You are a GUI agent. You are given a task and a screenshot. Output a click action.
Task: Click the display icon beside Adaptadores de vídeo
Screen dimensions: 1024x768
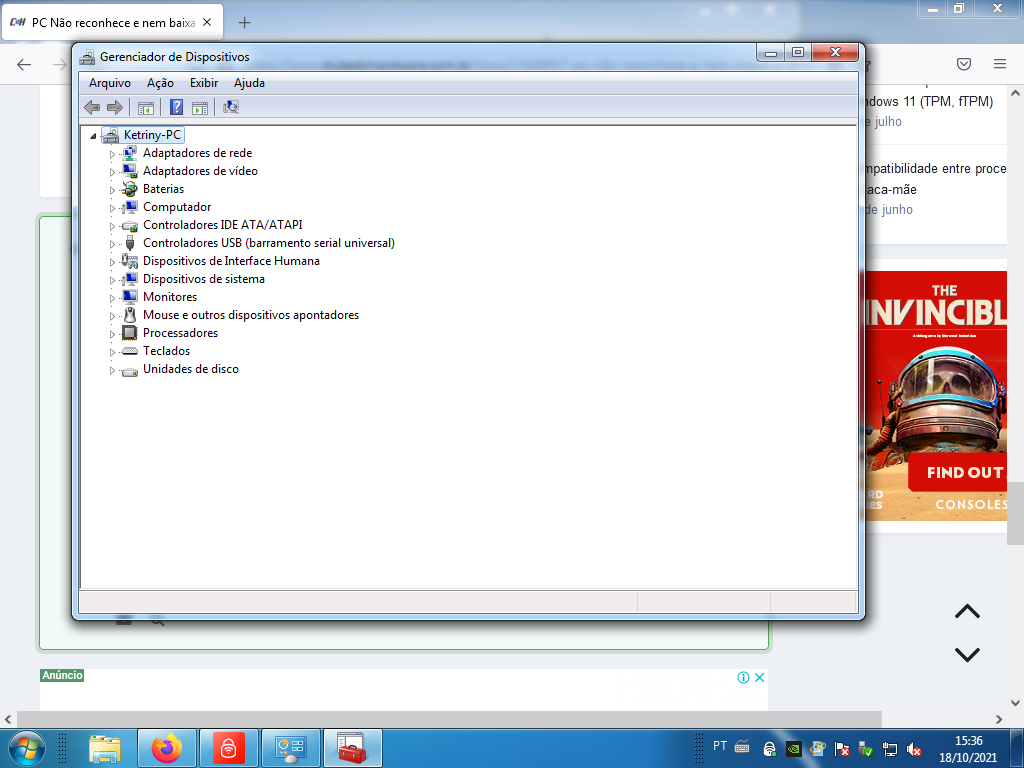coord(130,170)
